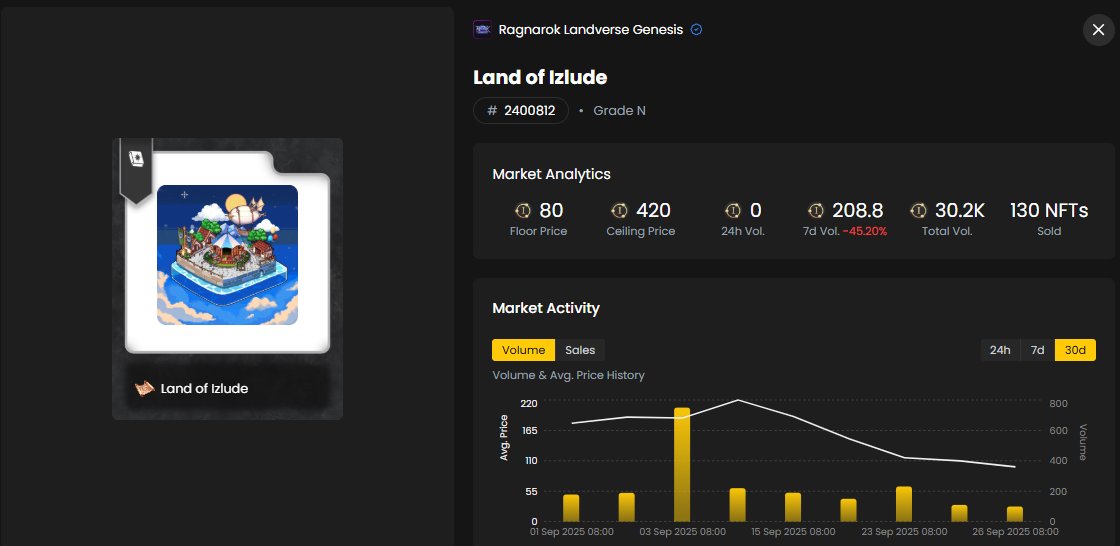The image size is (1120, 546).
Task: Click the -45.20% 7d volume change
Action: pyautogui.click(x=865, y=232)
